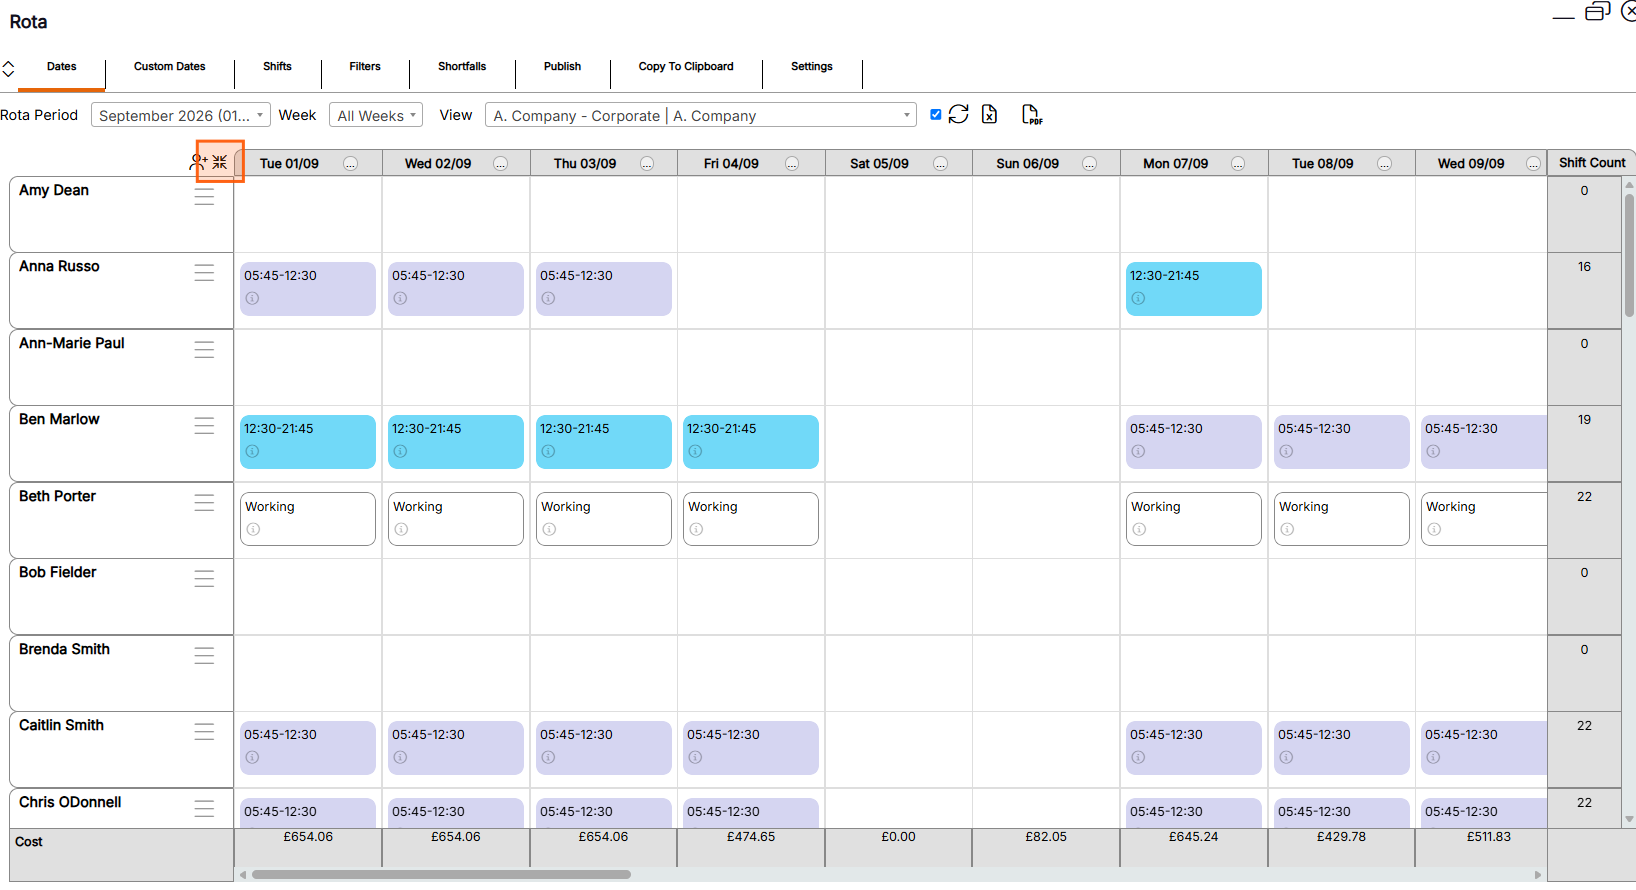Image resolution: width=1636 pixels, height=890 pixels.
Task: Open Ben Marlow's row hamburger menu
Action: click(x=204, y=426)
